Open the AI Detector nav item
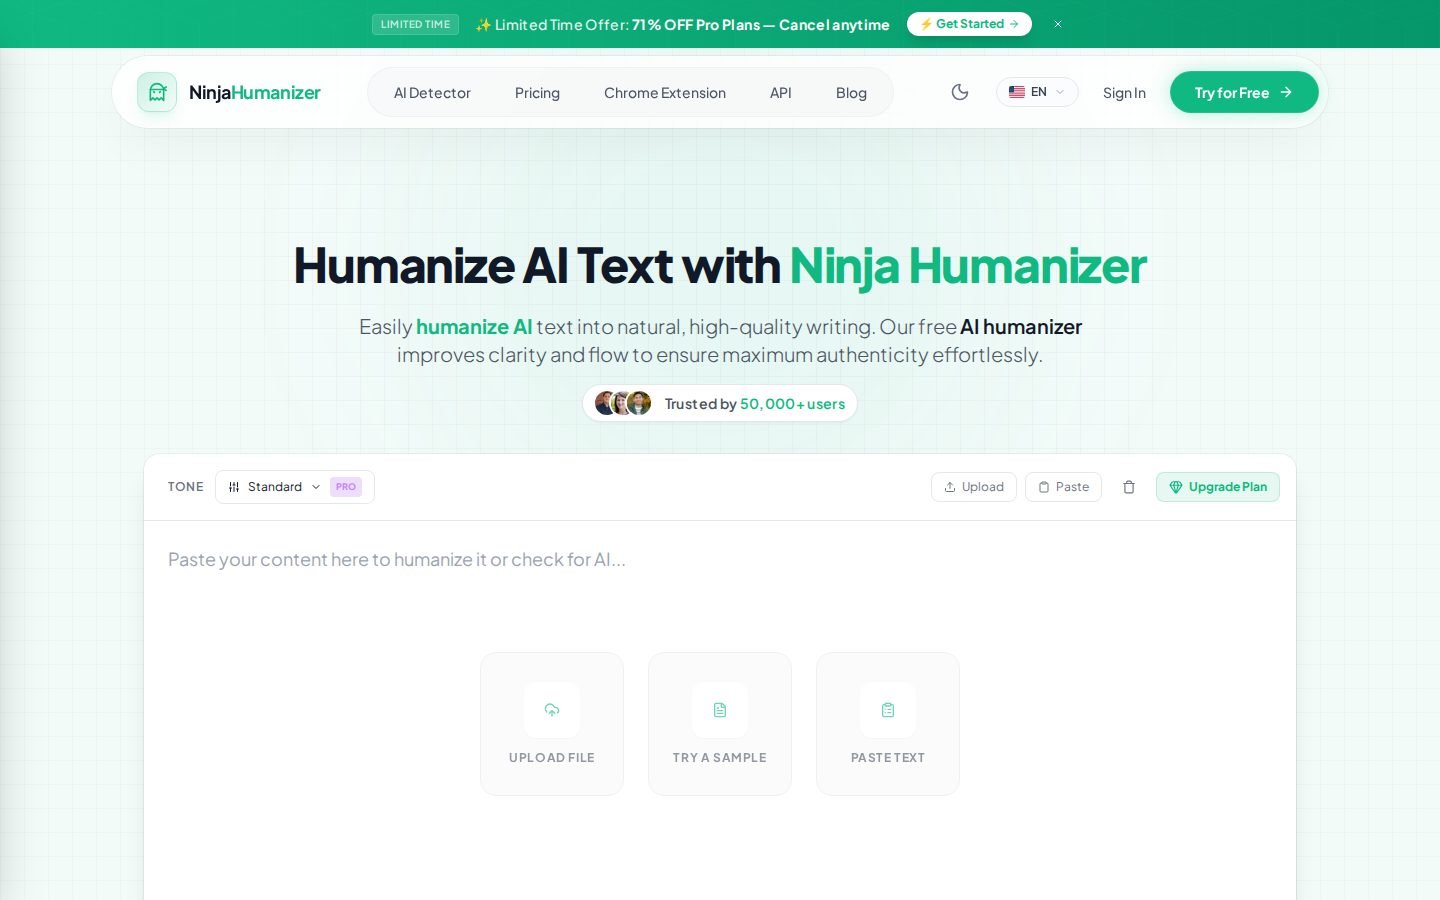This screenshot has width=1440, height=900. point(432,93)
